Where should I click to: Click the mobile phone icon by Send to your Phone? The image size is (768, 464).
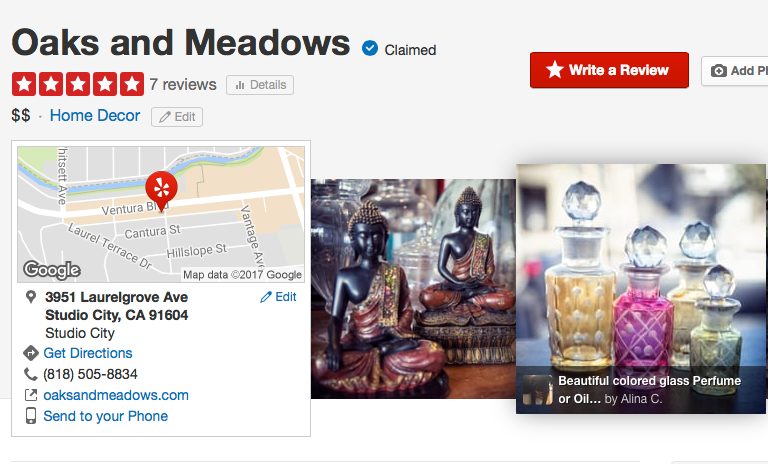[x=30, y=416]
